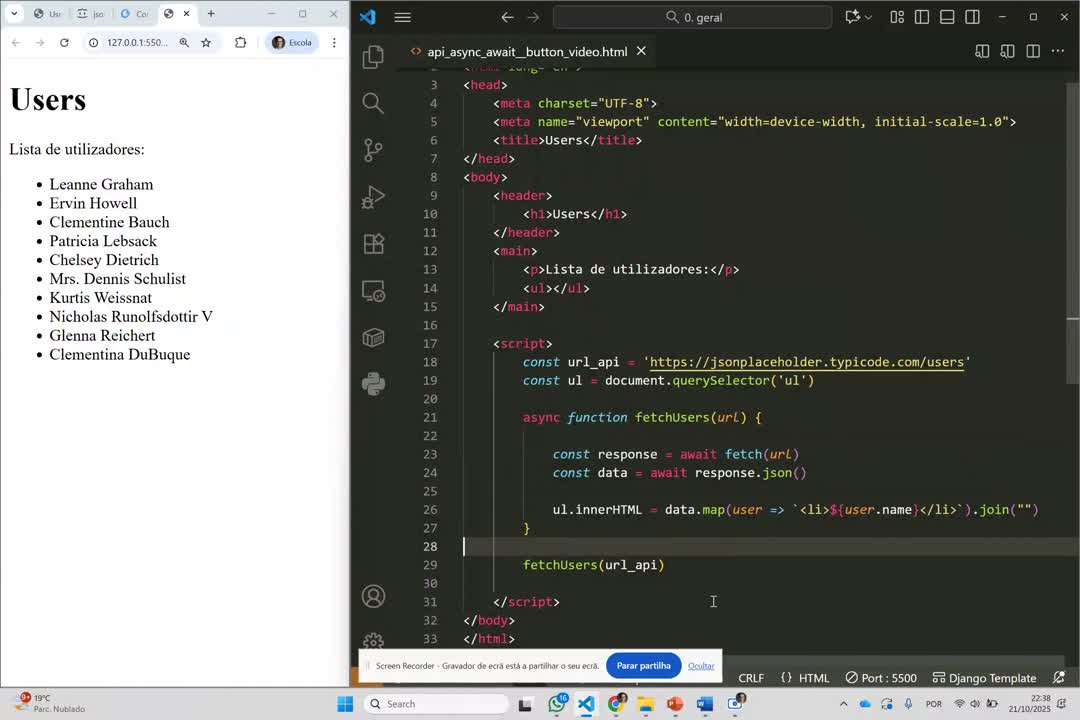1080x720 pixels.
Task: Open the Search view in VS Code
Action: tap(373, 103)
